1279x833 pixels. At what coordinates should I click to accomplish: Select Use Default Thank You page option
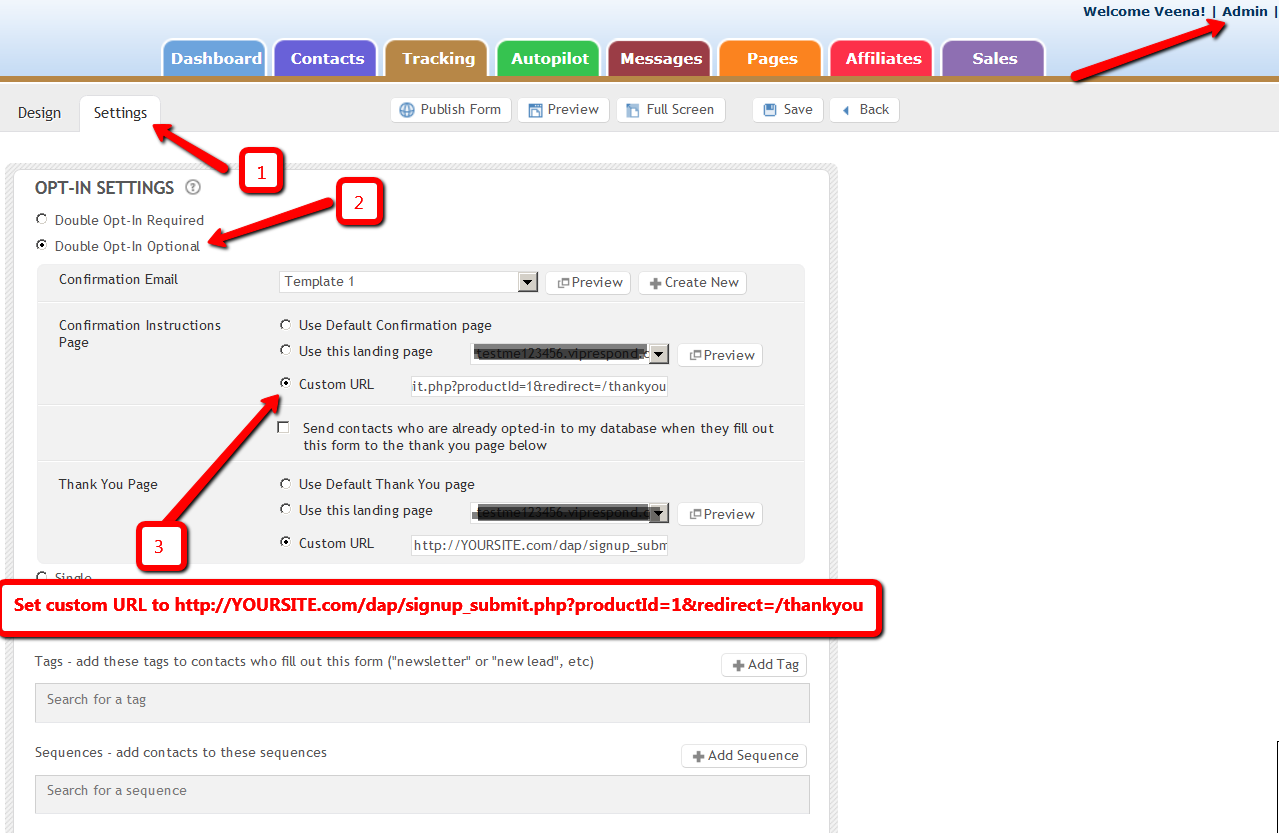(286, 484)
